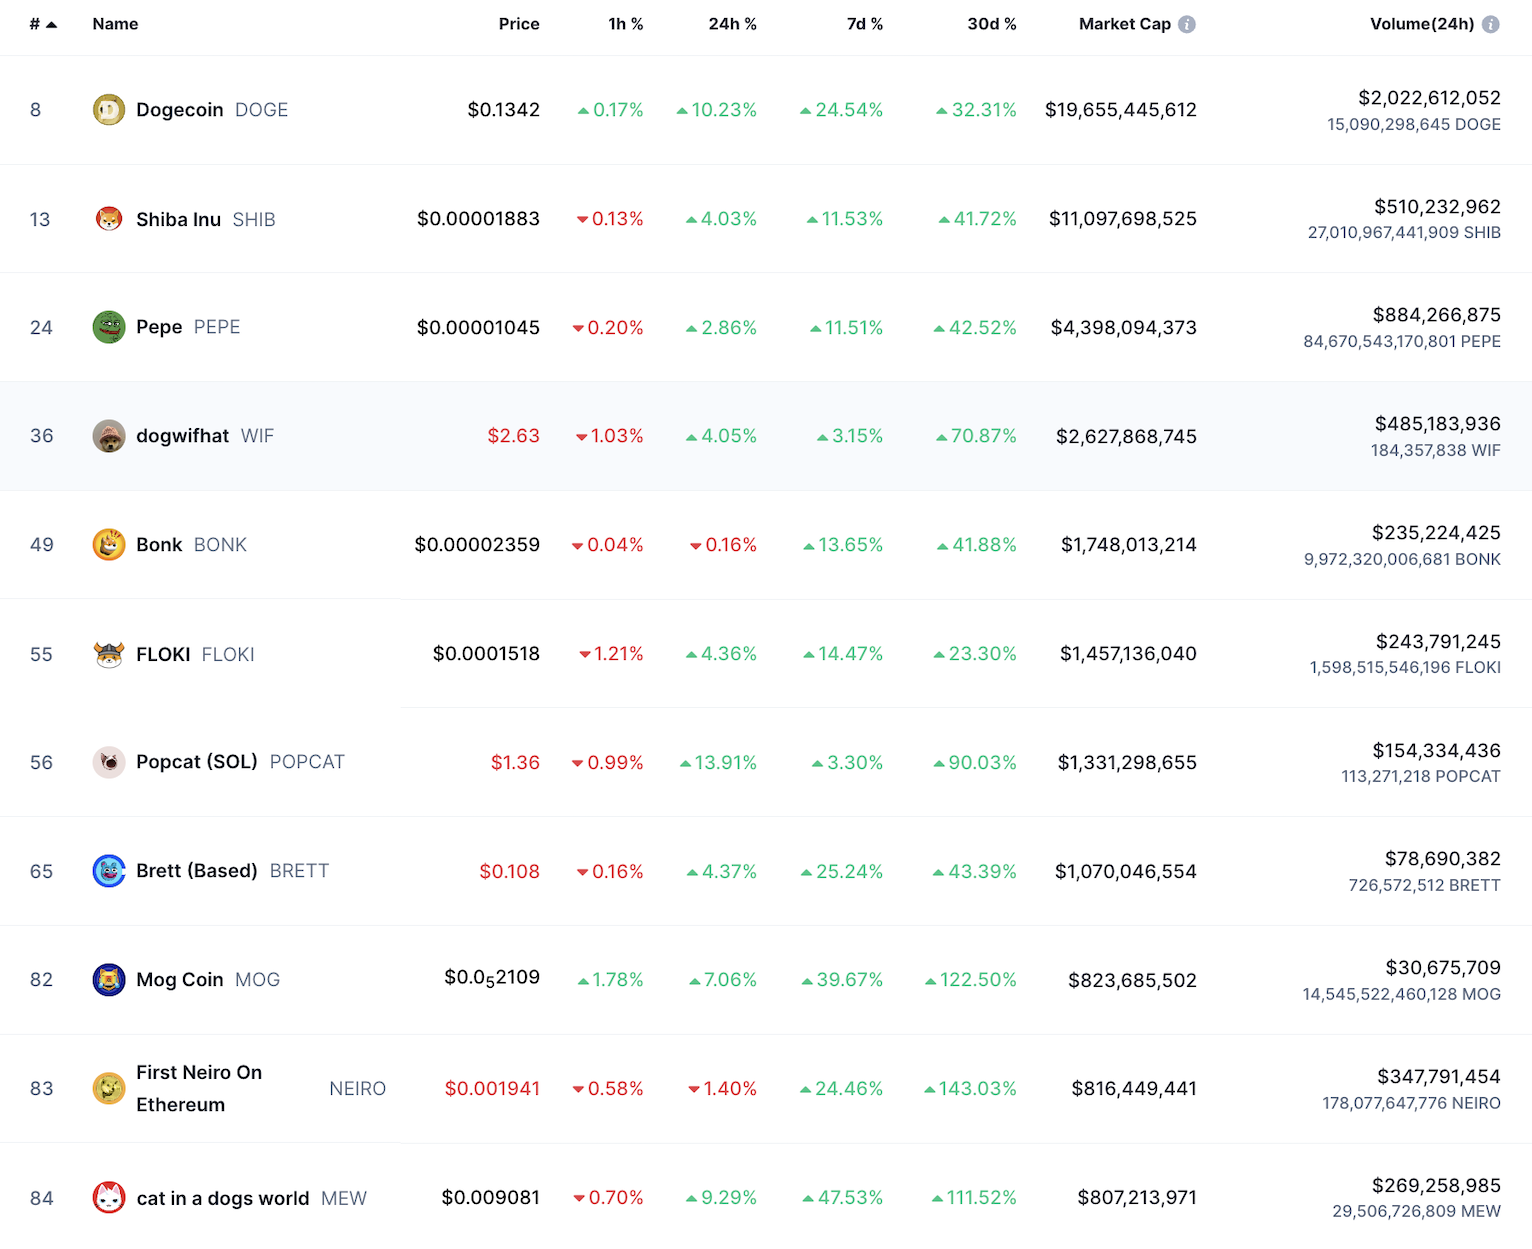Click Shiba Inu volume 27,010,967,441,909 SHIB

(1405, 233)
